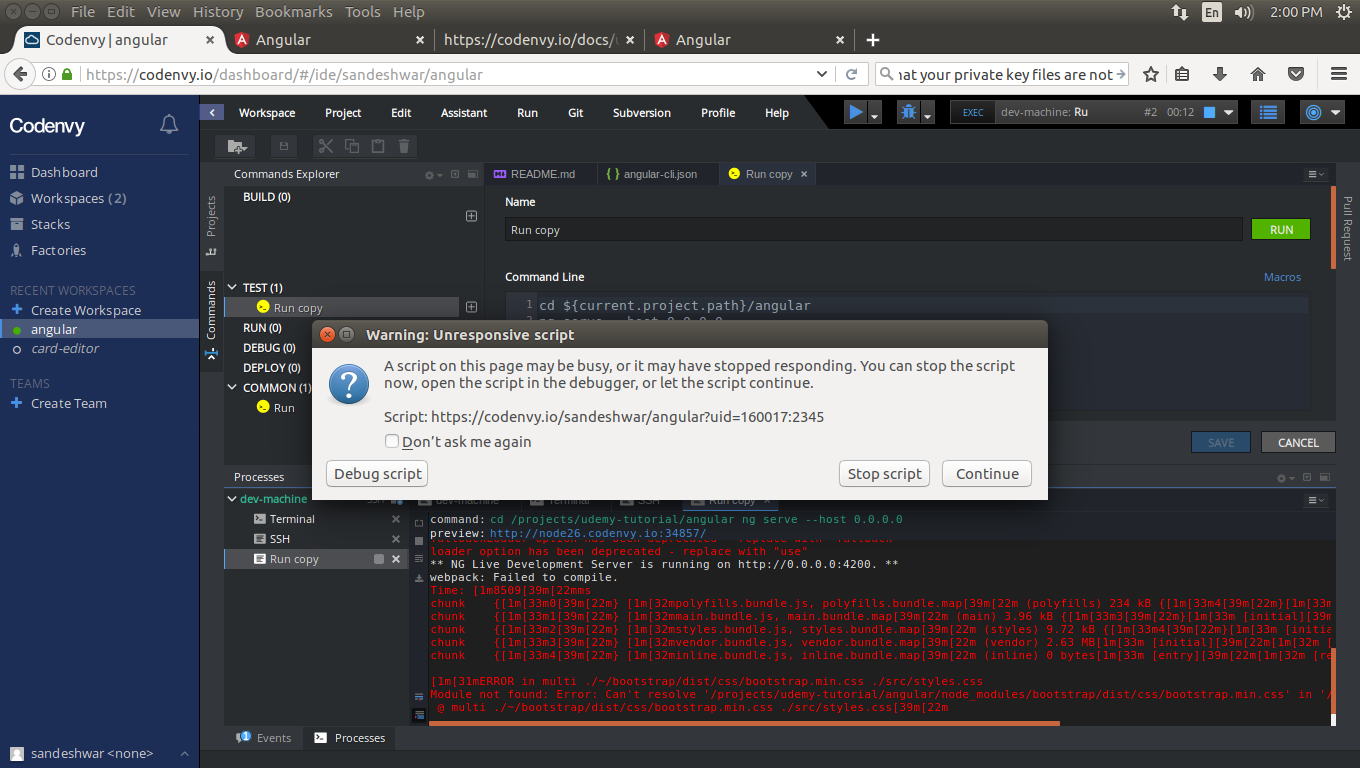Enable the Don't ask me again checkbox

tap(392, 441)
